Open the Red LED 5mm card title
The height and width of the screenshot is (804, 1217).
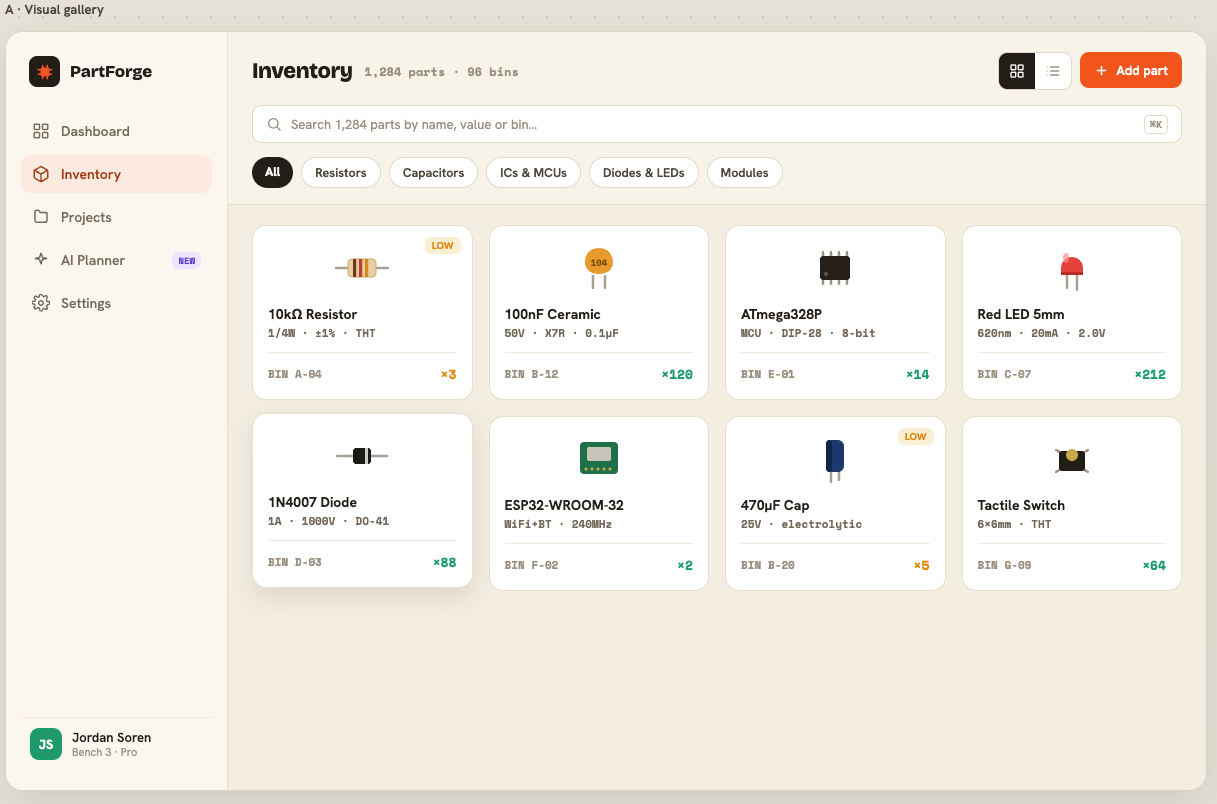click(x=1020, y=314)
